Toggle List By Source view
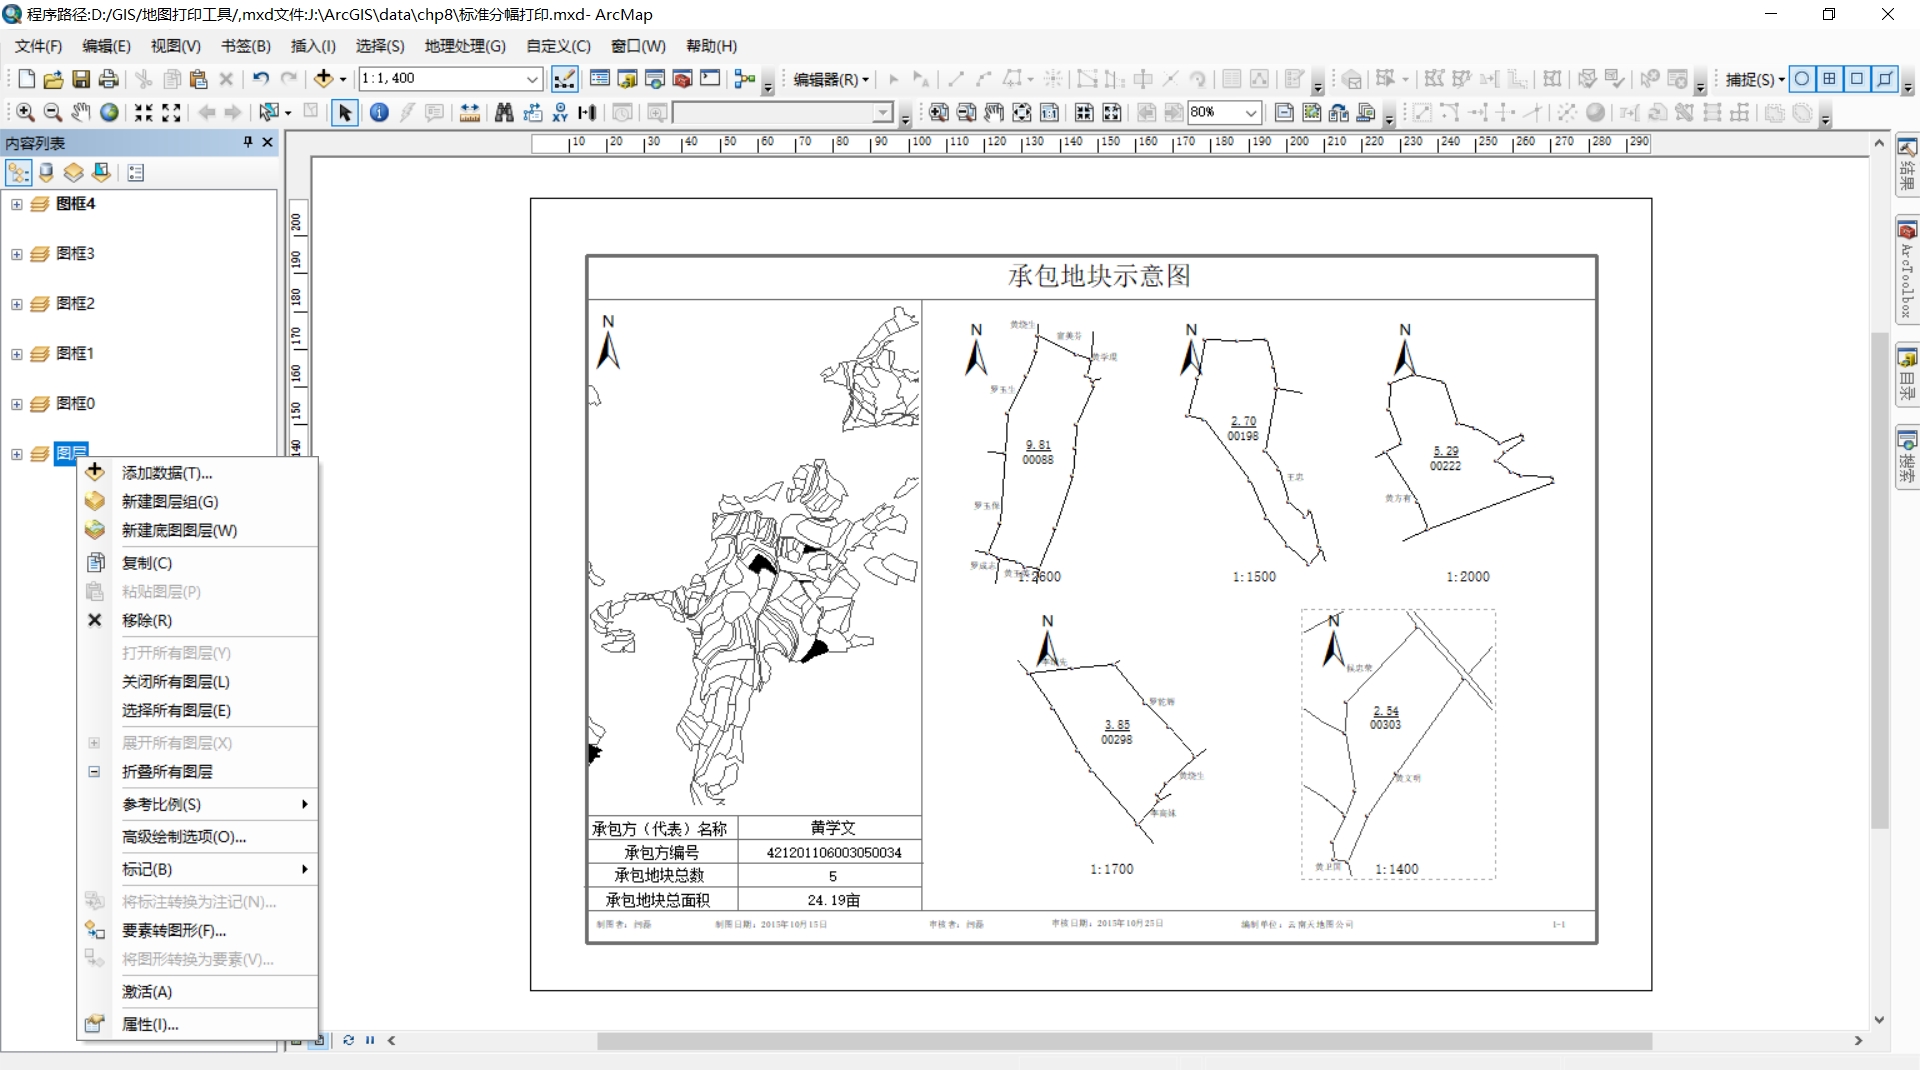The width and height of the screenshot is (1920, 1070). (x=46, y=173)
